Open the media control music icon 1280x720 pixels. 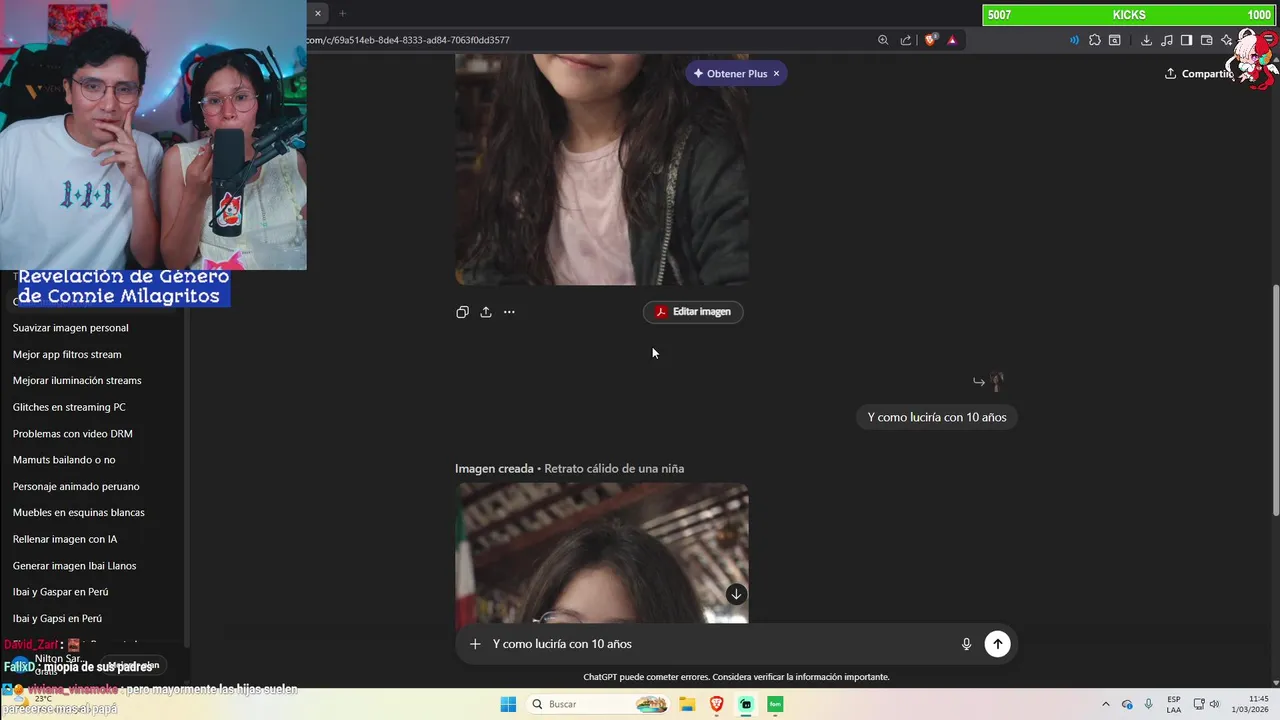tap(1166, 40)
